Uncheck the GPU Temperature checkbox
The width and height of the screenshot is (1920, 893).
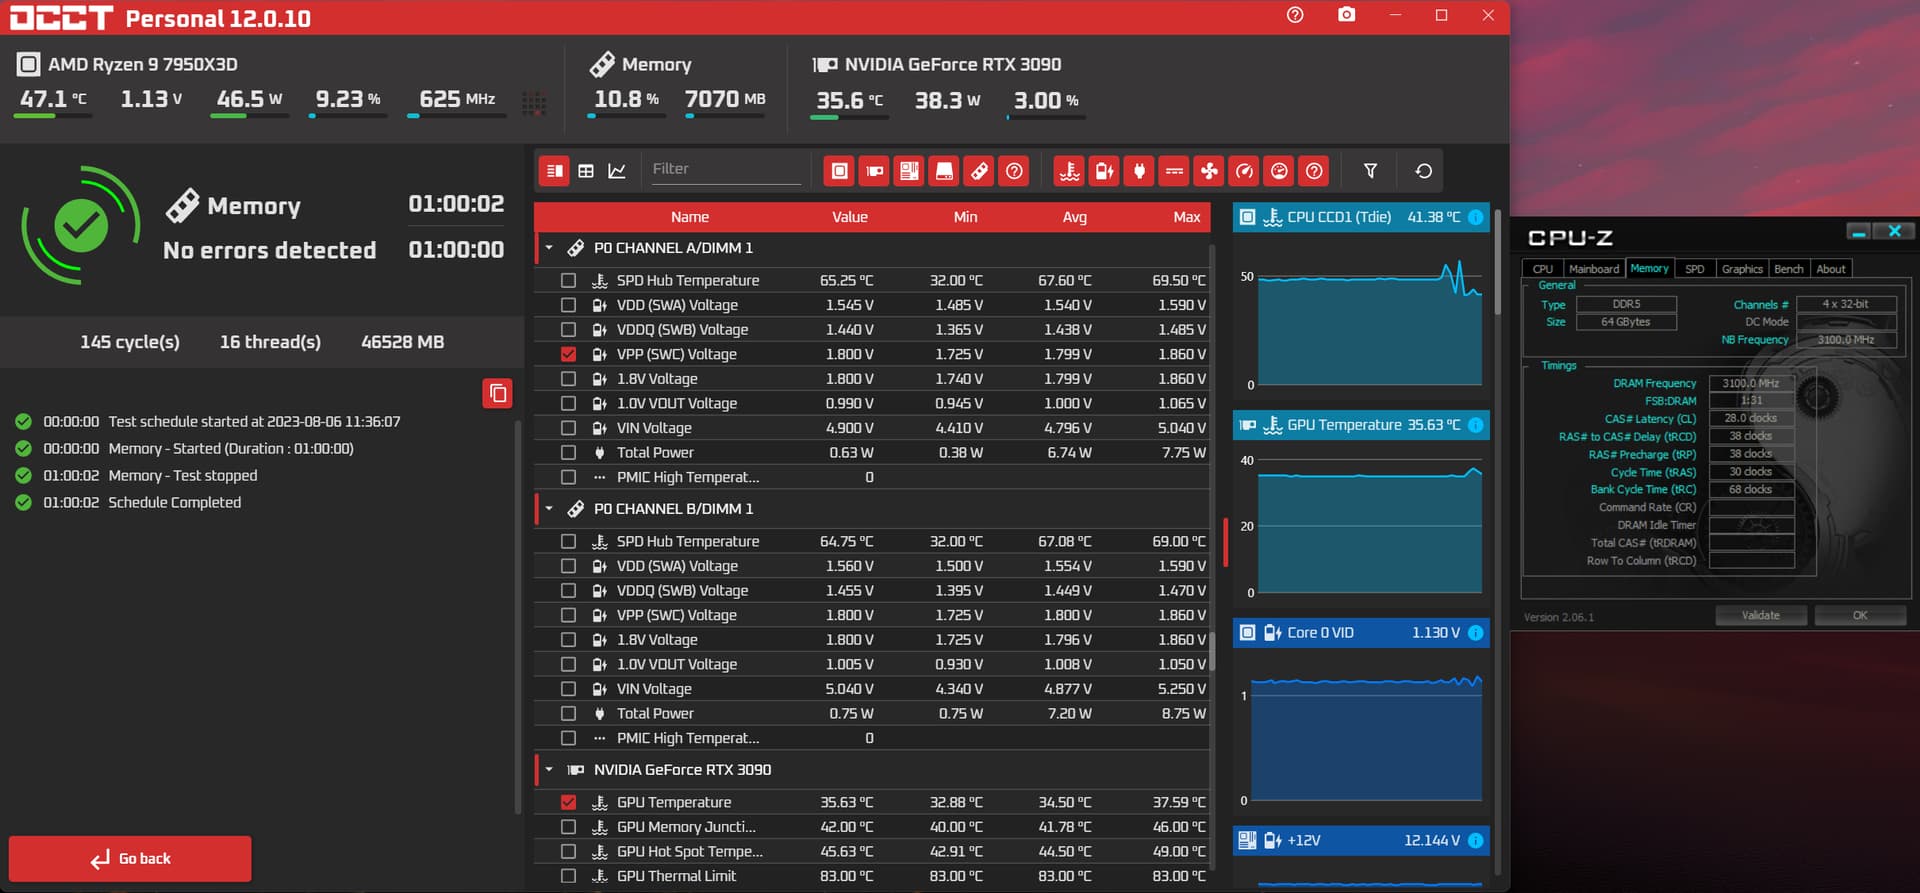[568, 802]
